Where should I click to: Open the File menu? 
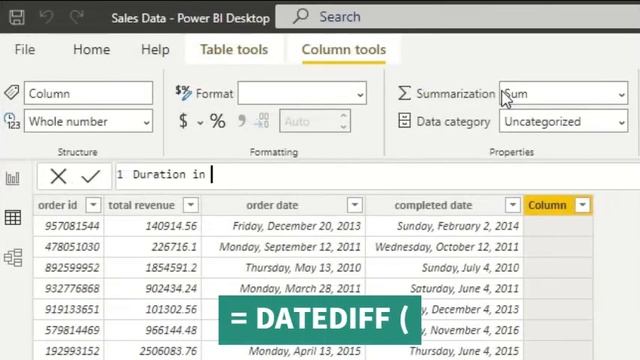[x=25, y=49]
